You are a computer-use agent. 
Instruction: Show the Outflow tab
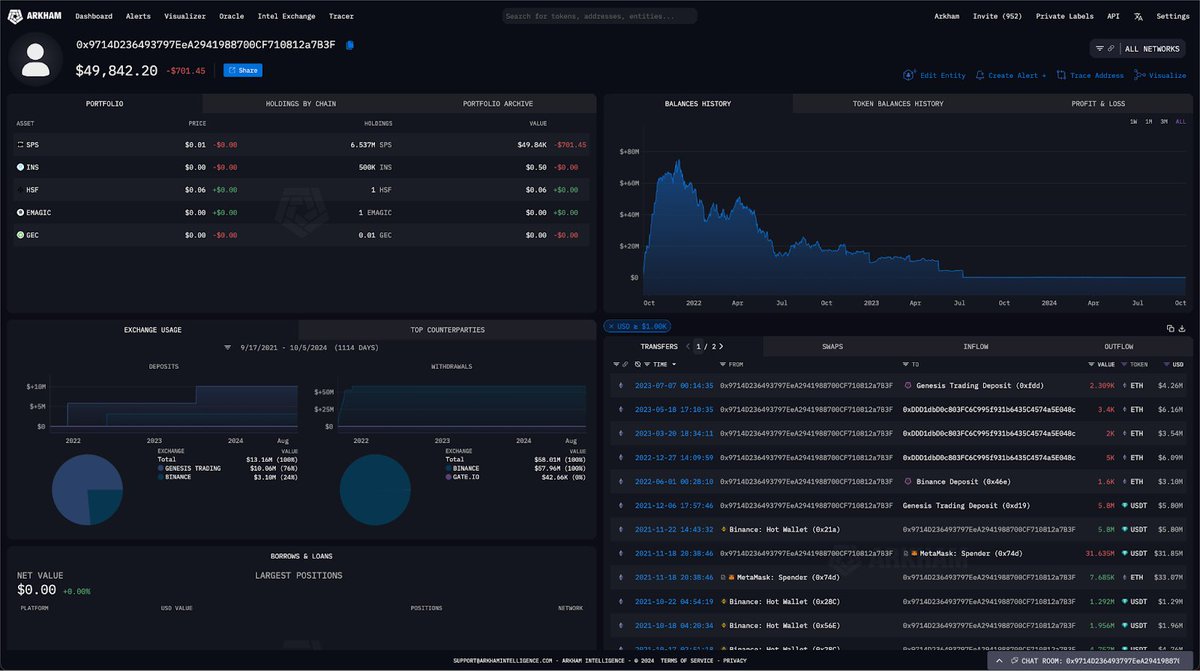pos(1119,347)
